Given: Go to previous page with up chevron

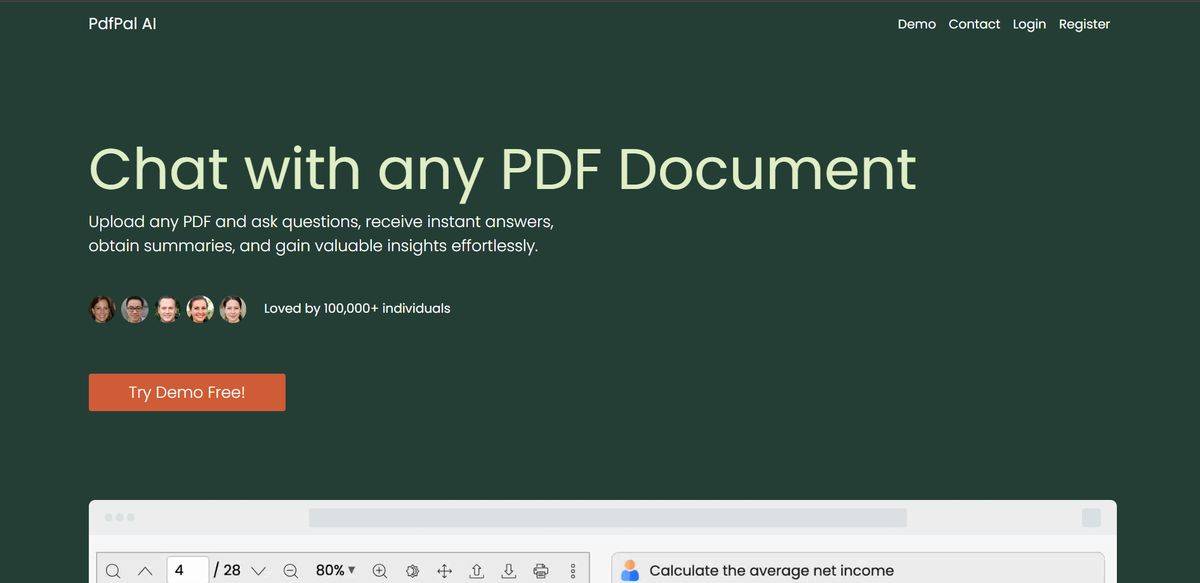Looking at the screenshot, I should click(145, 571).
